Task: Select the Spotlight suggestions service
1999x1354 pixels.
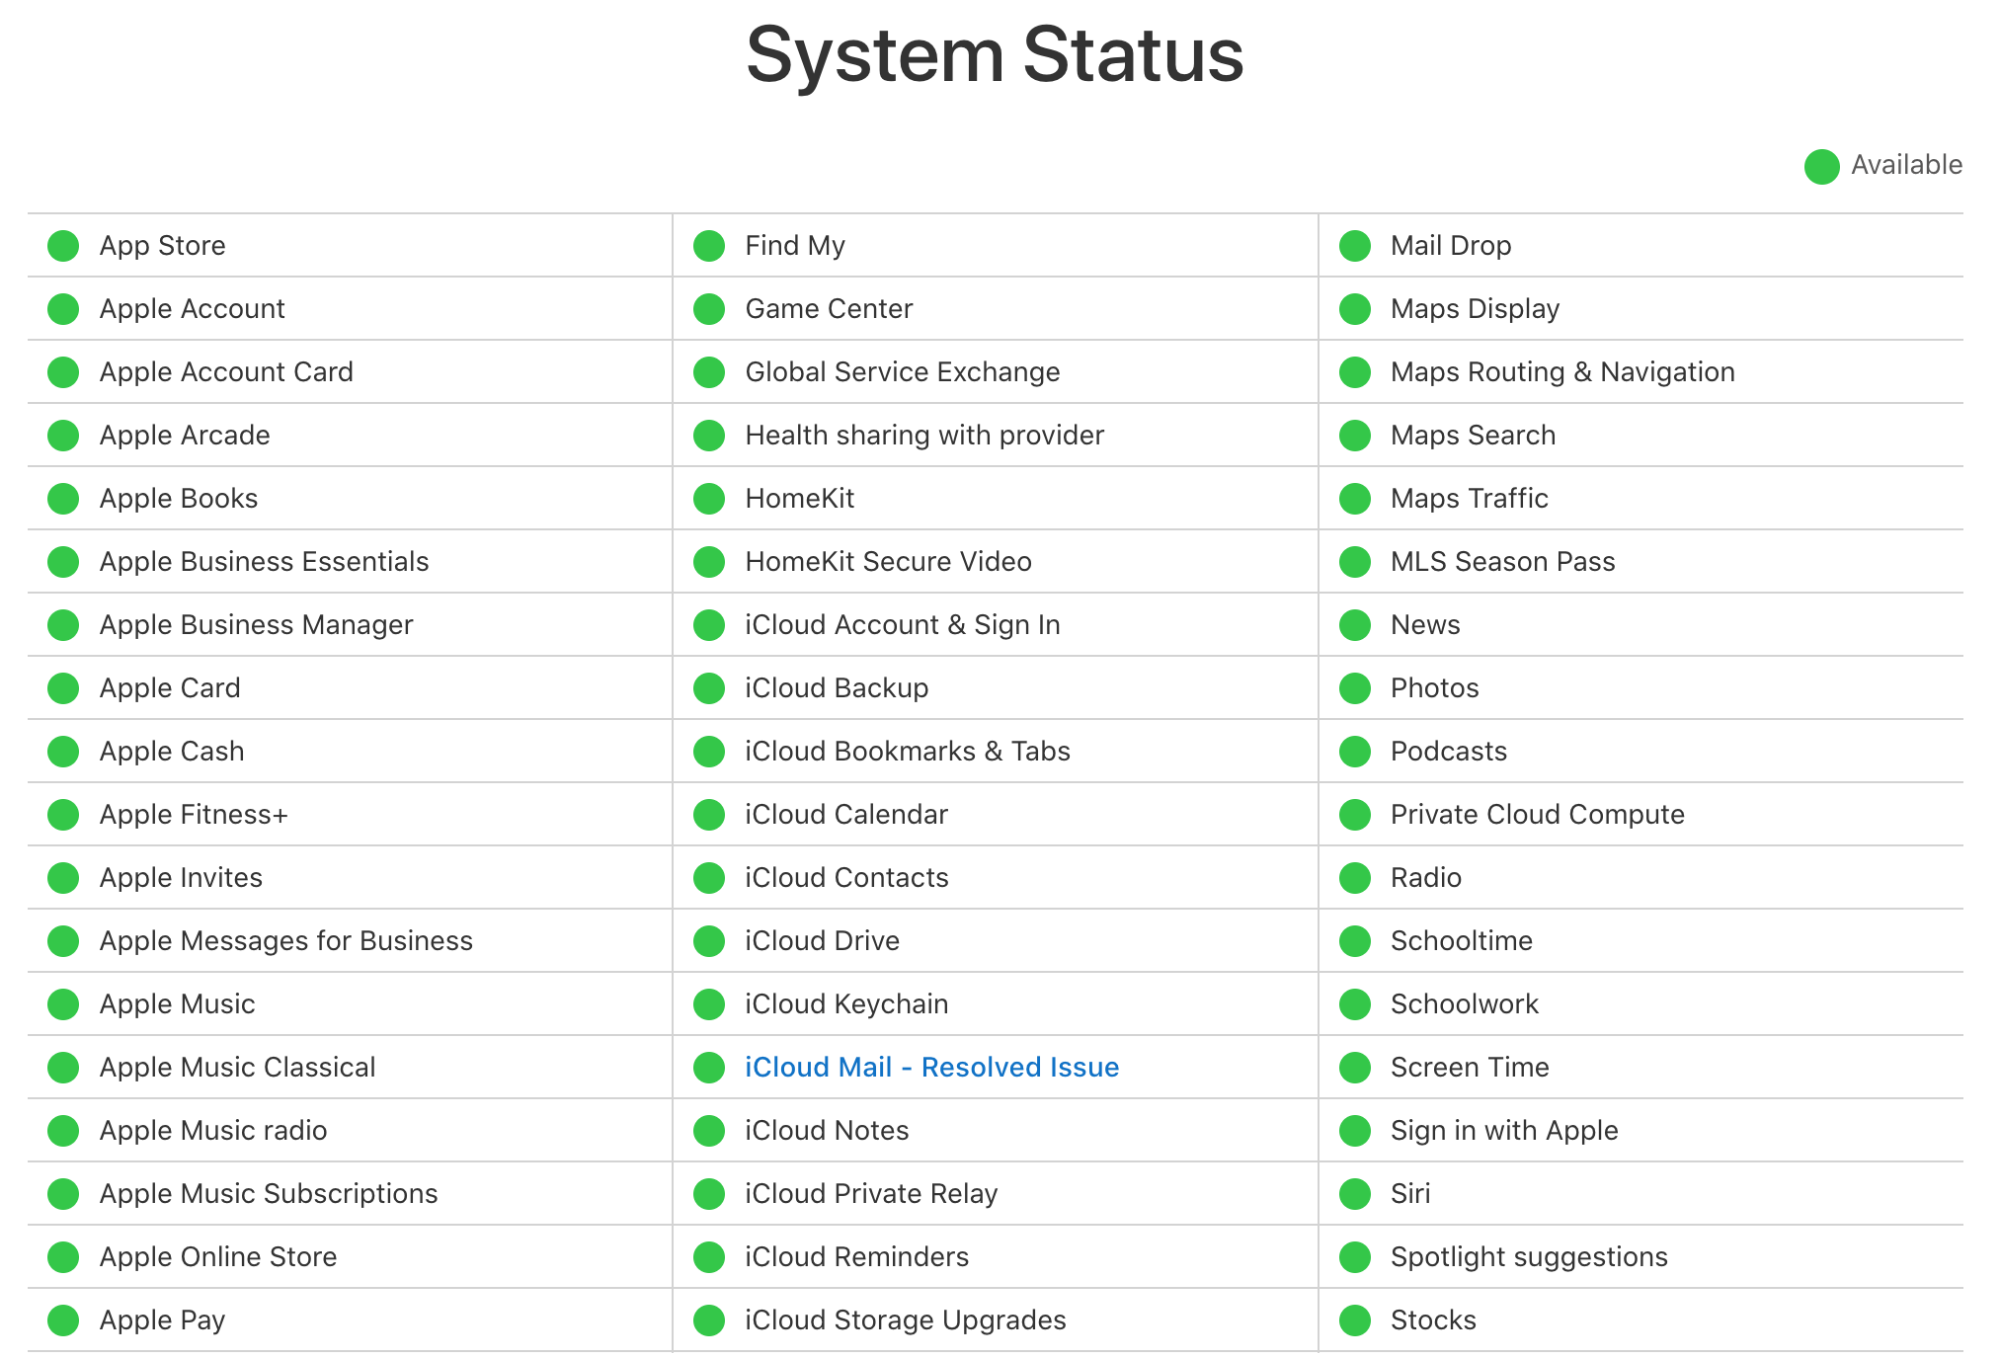Action: [1529, 1257]
